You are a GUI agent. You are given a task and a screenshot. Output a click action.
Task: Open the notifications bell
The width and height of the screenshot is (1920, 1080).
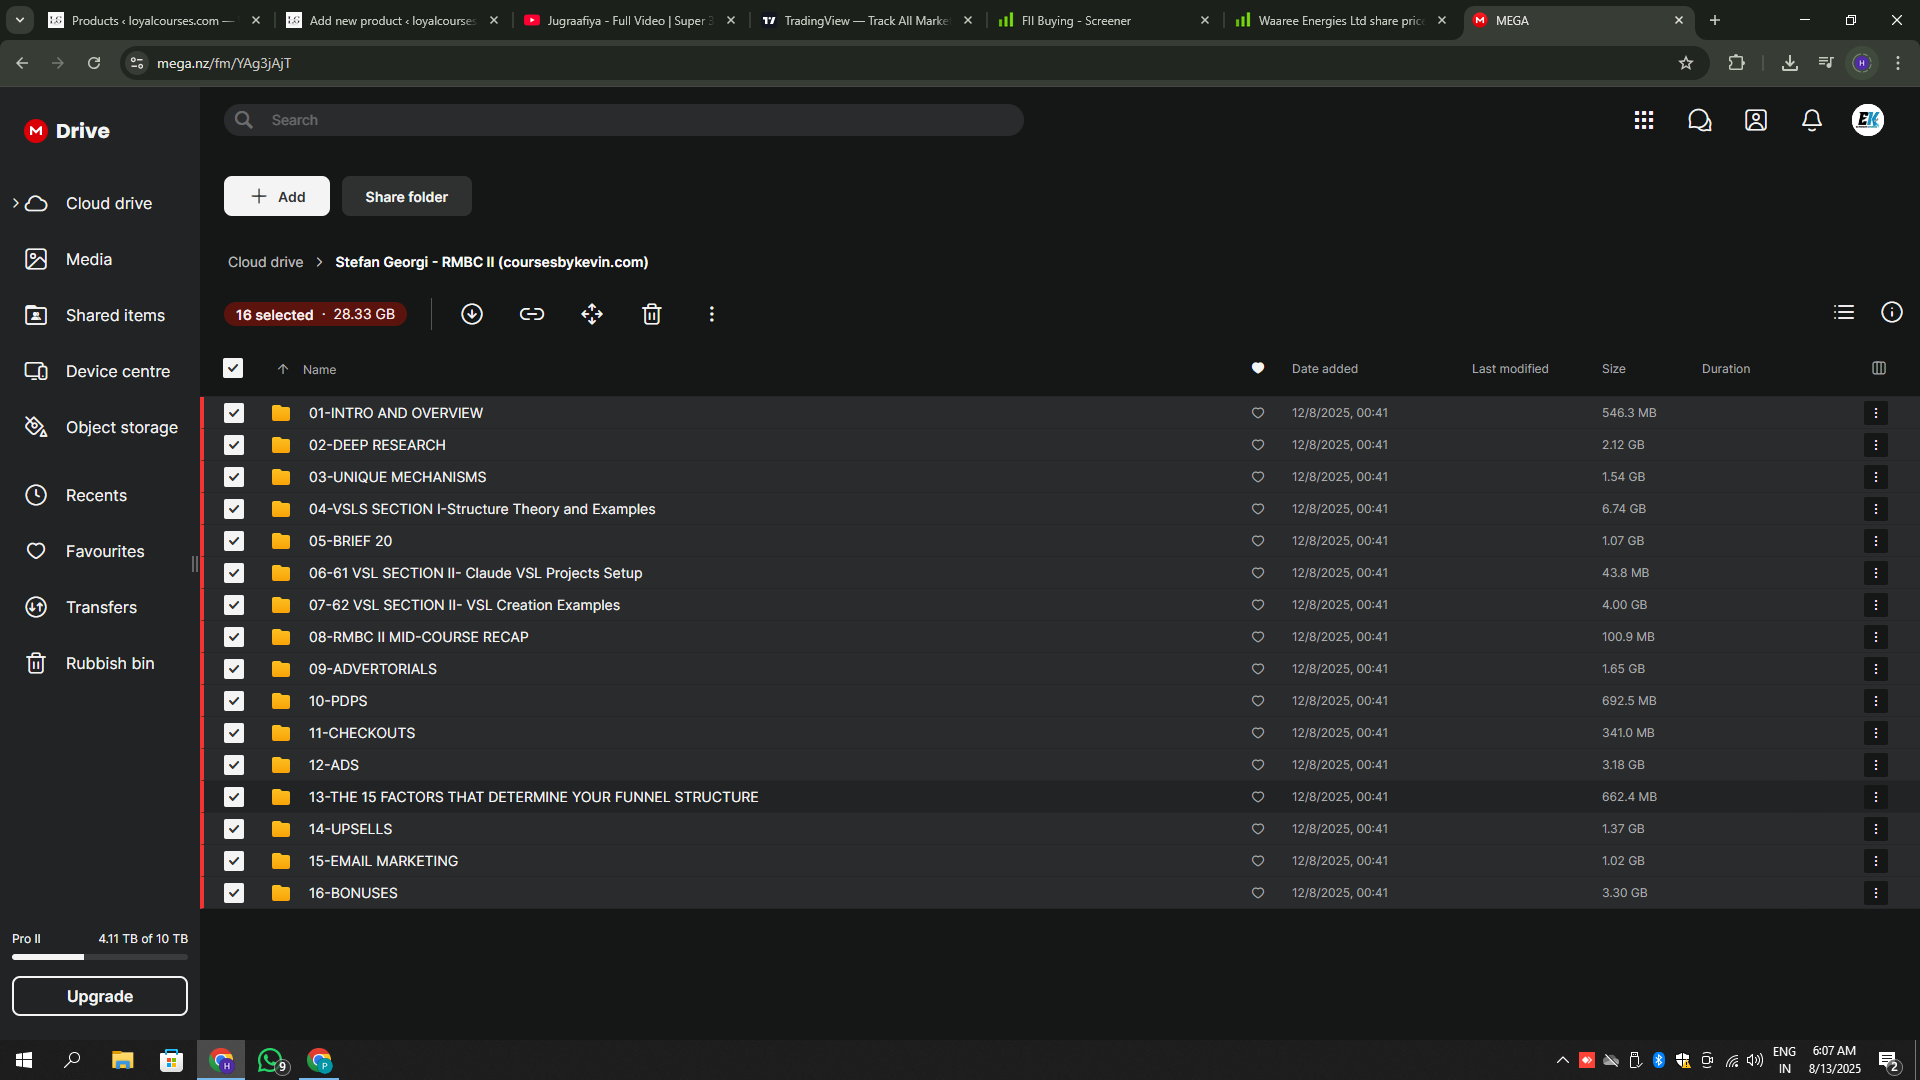point(1811,120)
